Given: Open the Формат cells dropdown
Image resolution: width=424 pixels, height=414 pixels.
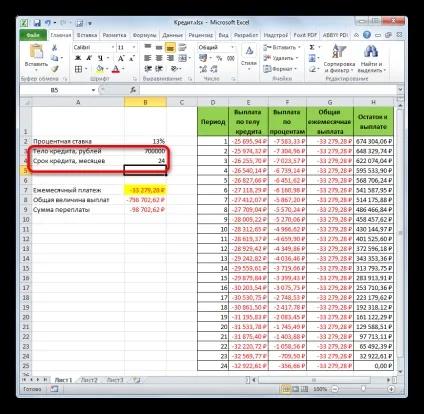Looking at the screenshot, I should pyautogui.click(x=280, y=69).
